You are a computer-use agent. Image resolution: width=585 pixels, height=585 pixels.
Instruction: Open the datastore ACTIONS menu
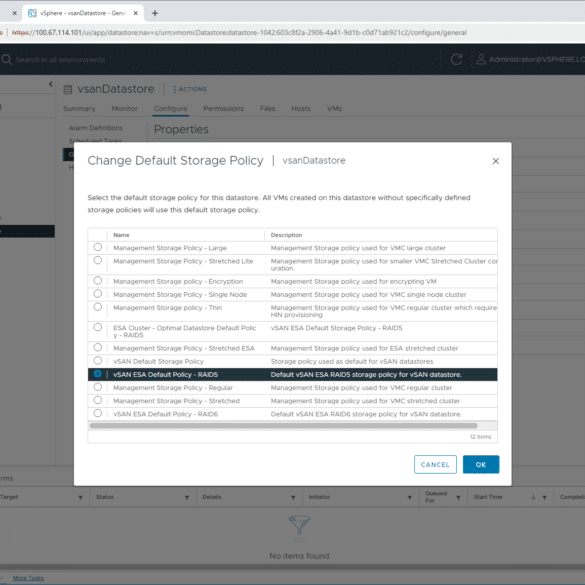point(190,89)
